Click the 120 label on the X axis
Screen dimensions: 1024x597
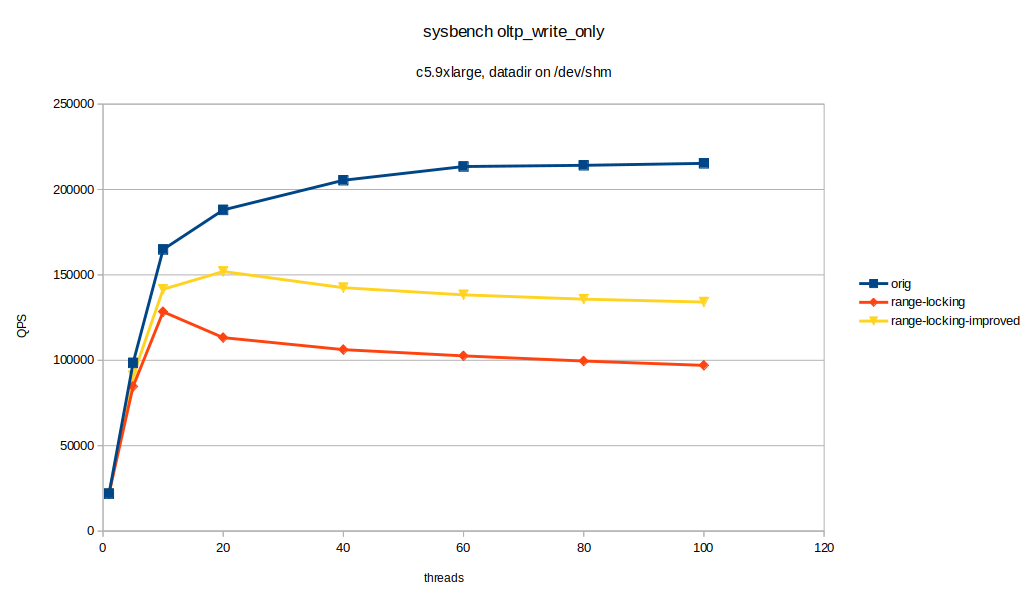click(823, 549)
